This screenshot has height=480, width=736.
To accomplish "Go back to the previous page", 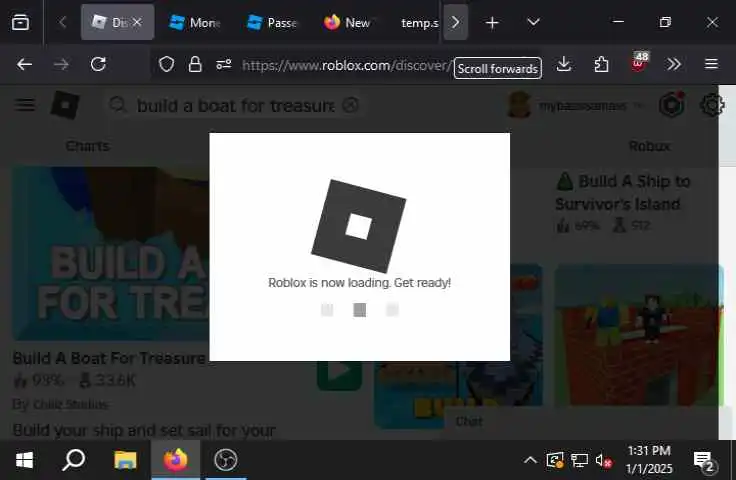I will [x=24, y=64].
